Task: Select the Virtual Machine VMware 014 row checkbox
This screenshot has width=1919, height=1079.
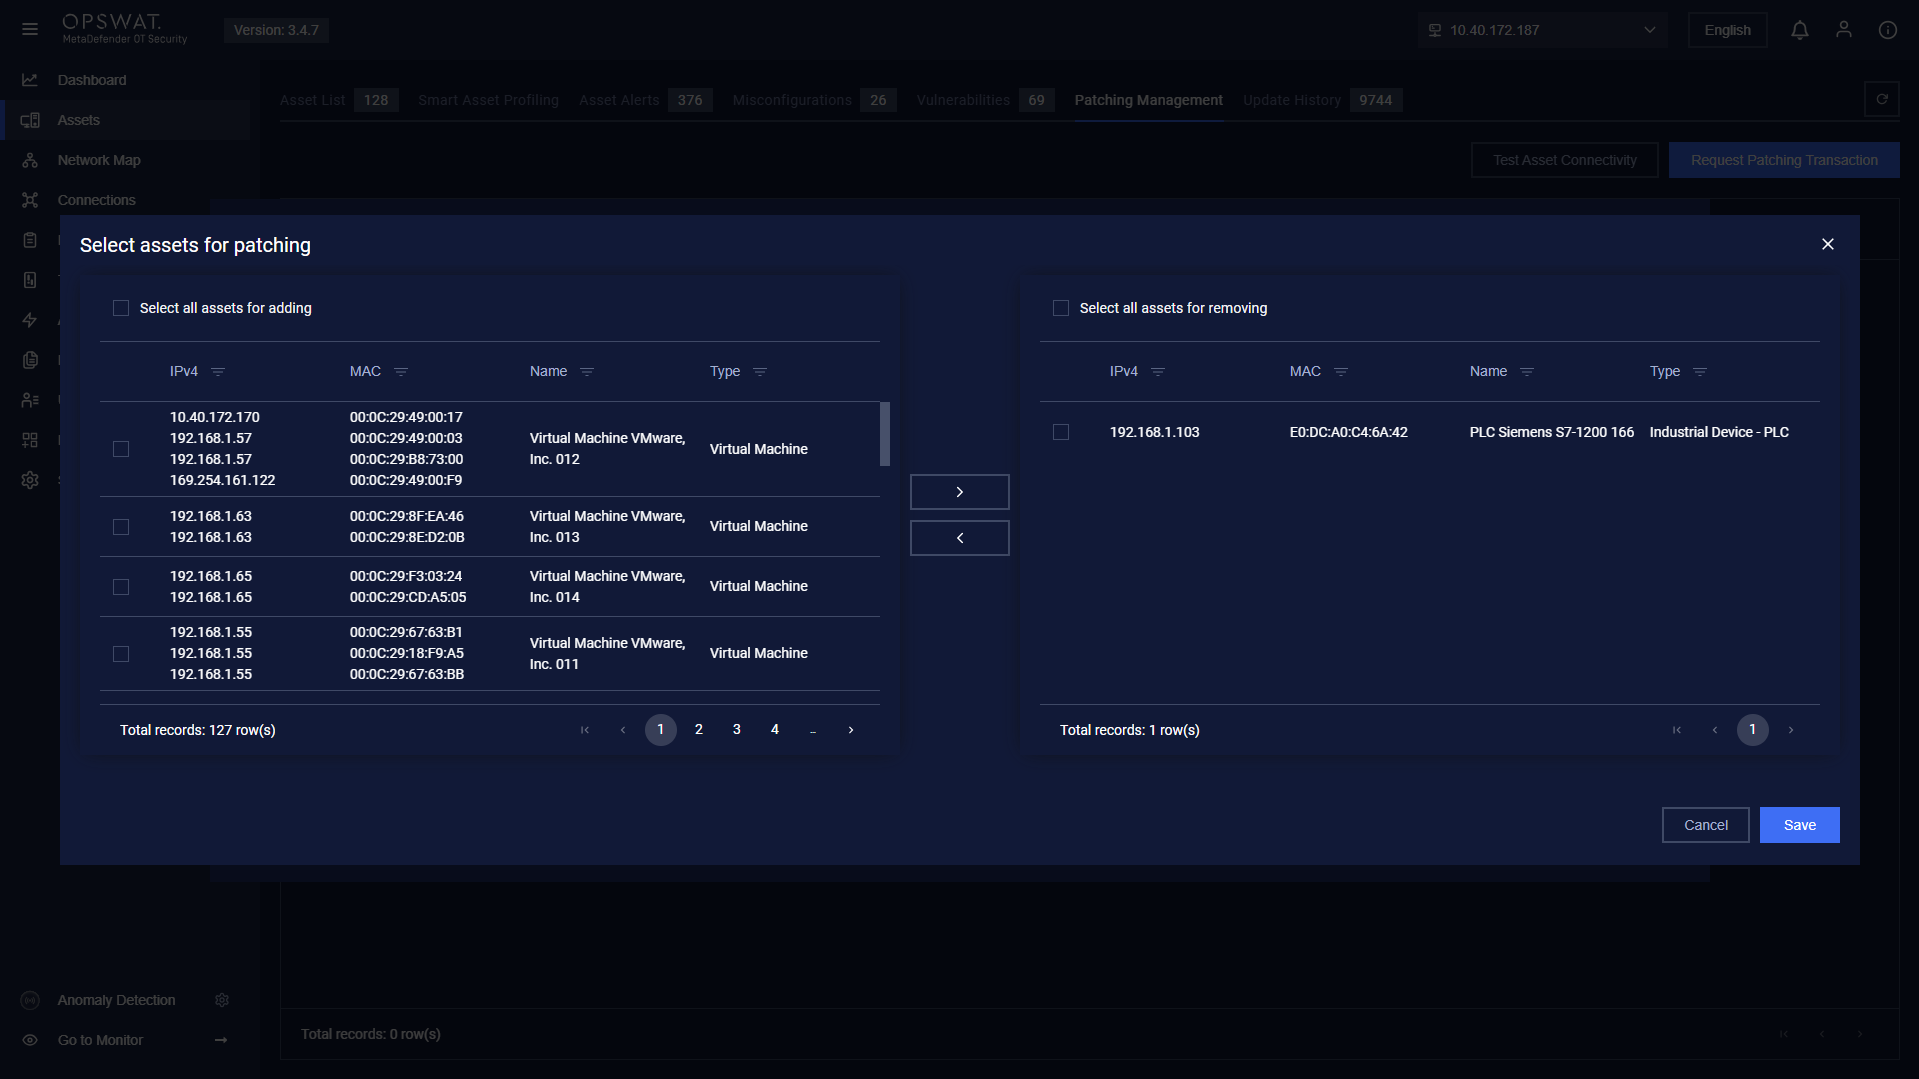Action: (121, 587)
